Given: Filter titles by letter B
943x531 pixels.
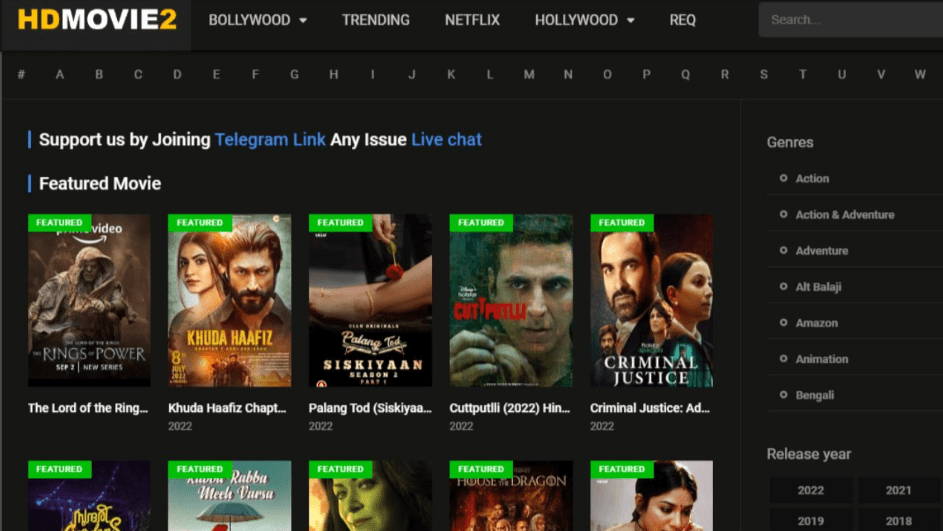Looking at the screenshot, I should (99, 75).
